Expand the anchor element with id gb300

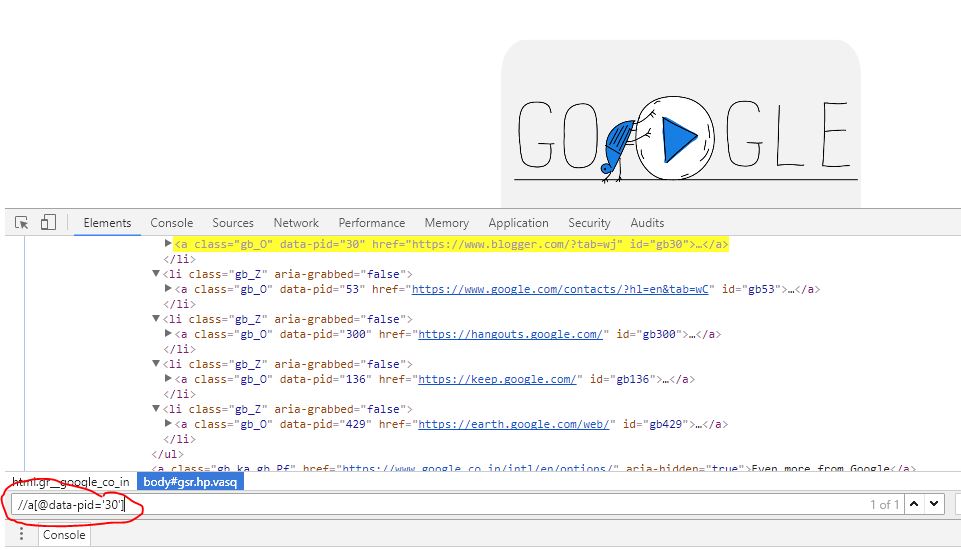click(x=168, y=334)
